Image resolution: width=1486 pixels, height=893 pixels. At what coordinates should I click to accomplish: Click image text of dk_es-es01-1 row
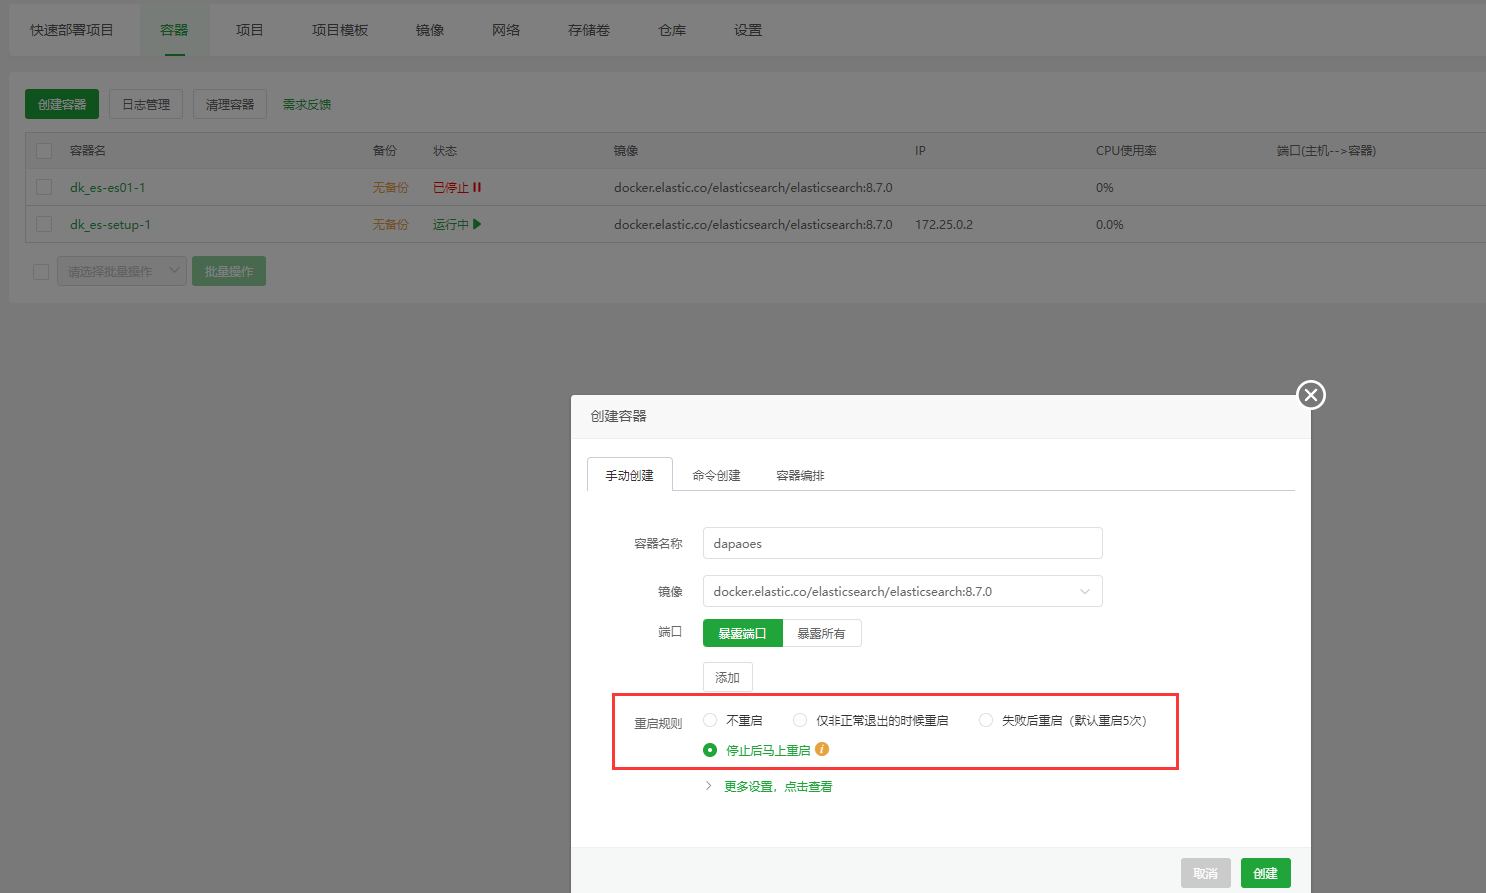click(x=753, y=187)
